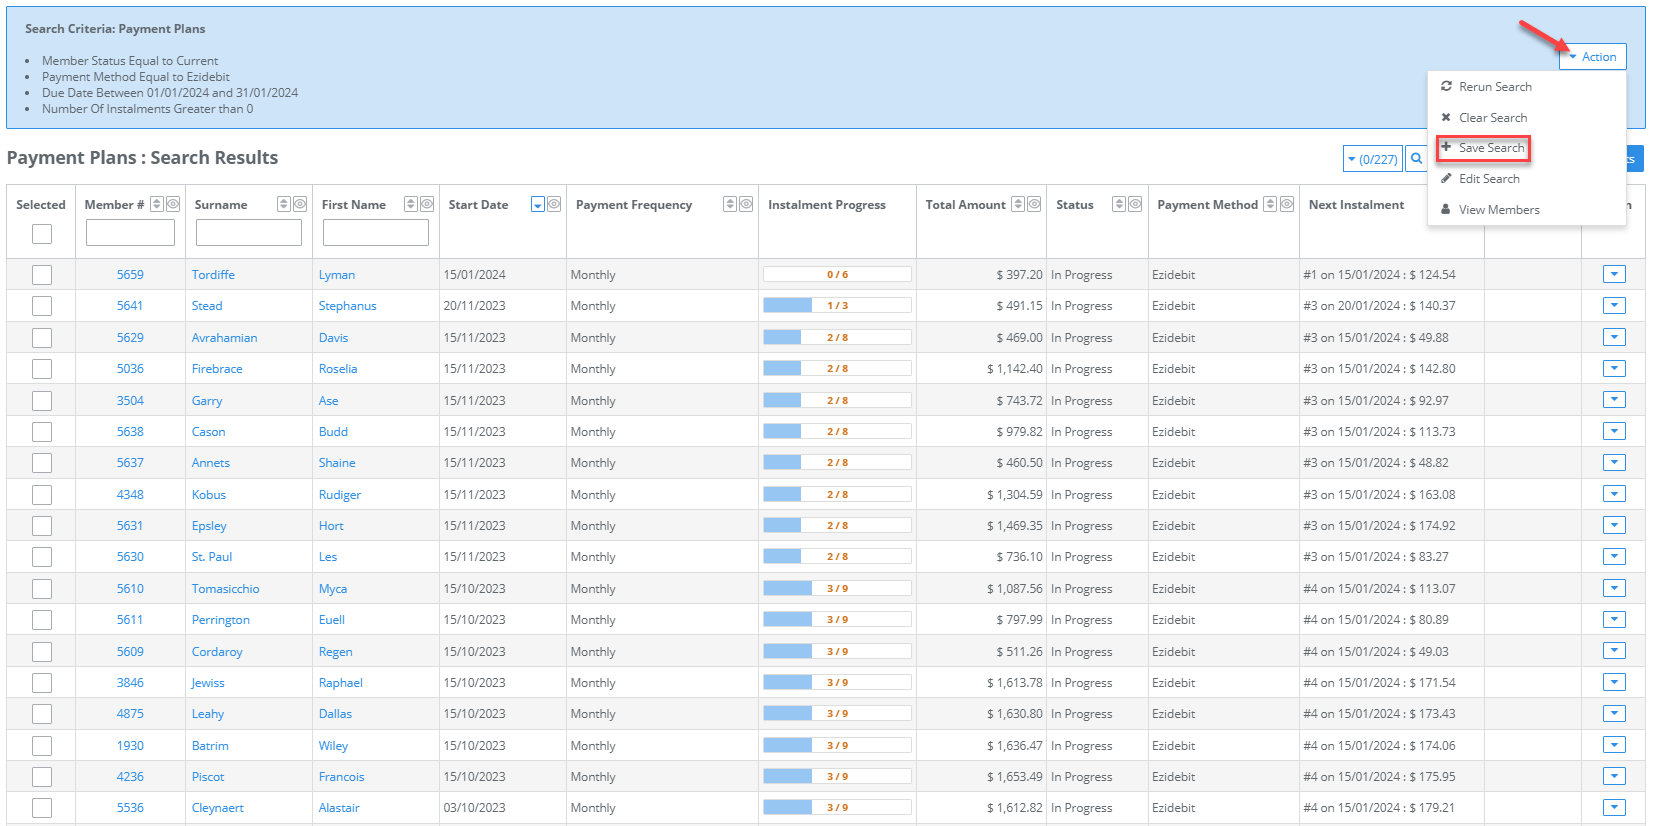Image resolution: width=1658 pixels, height=826 pixels.
Task: Sort the Status column
Action: tap(1119, 204)
